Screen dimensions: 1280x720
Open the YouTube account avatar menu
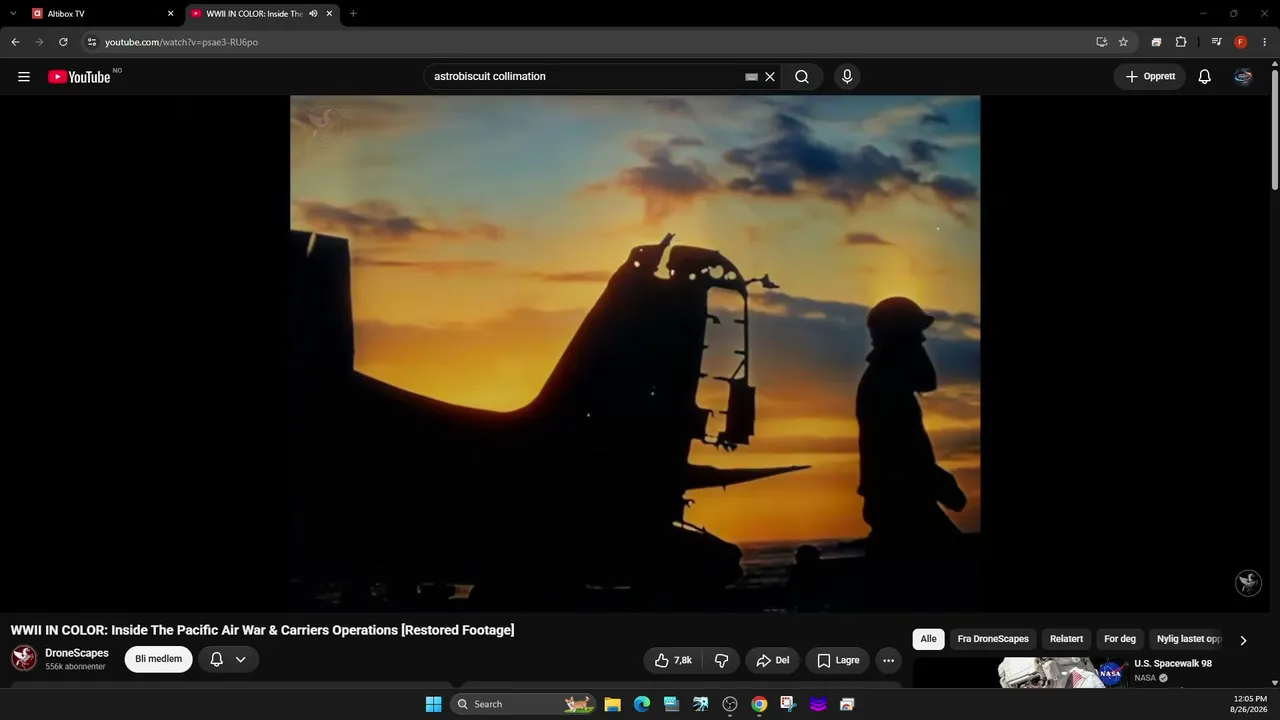tap(1243, 77)
